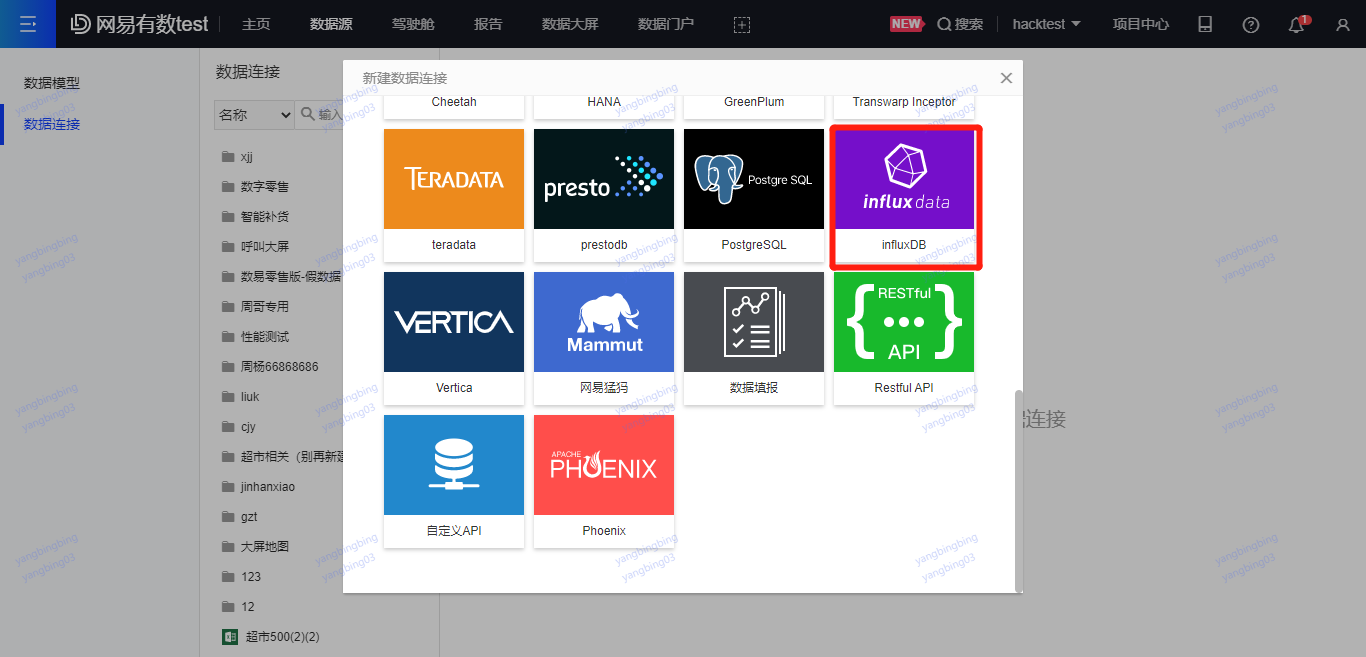Open the 名称 filter dropdown
Screen dimensions: 1366x657
(254, 115)
